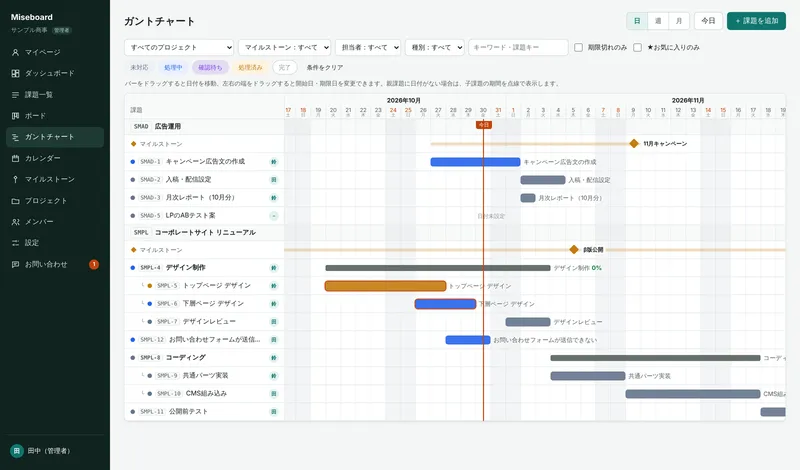Open the すべてのプロジェクト dropdown
The image size is (800, 470).
(179, 47)
